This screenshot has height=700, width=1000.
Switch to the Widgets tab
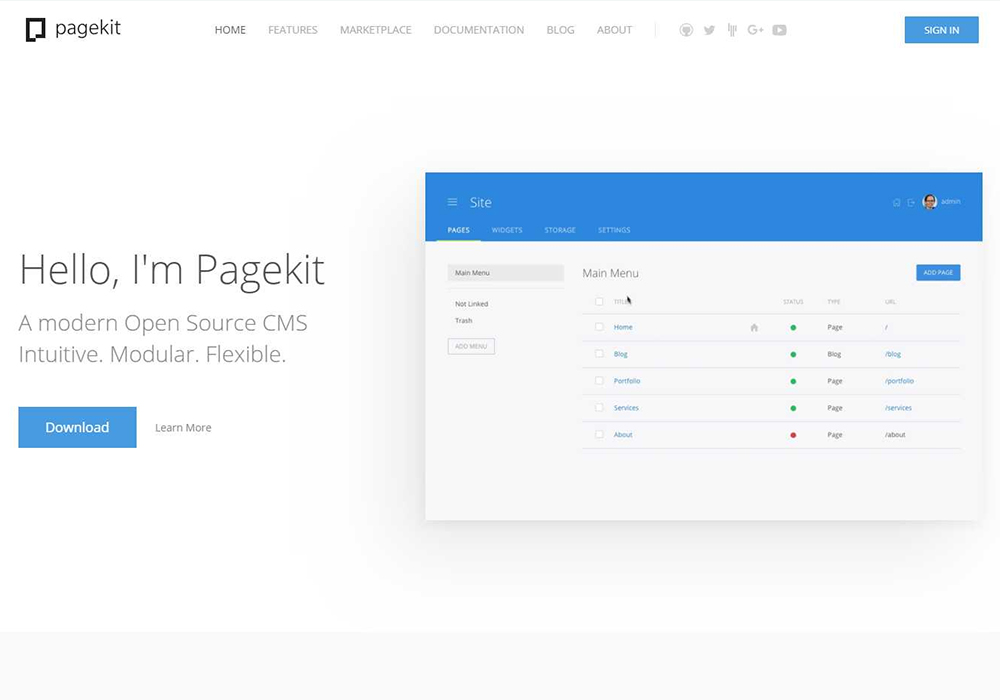pos(507,230)
